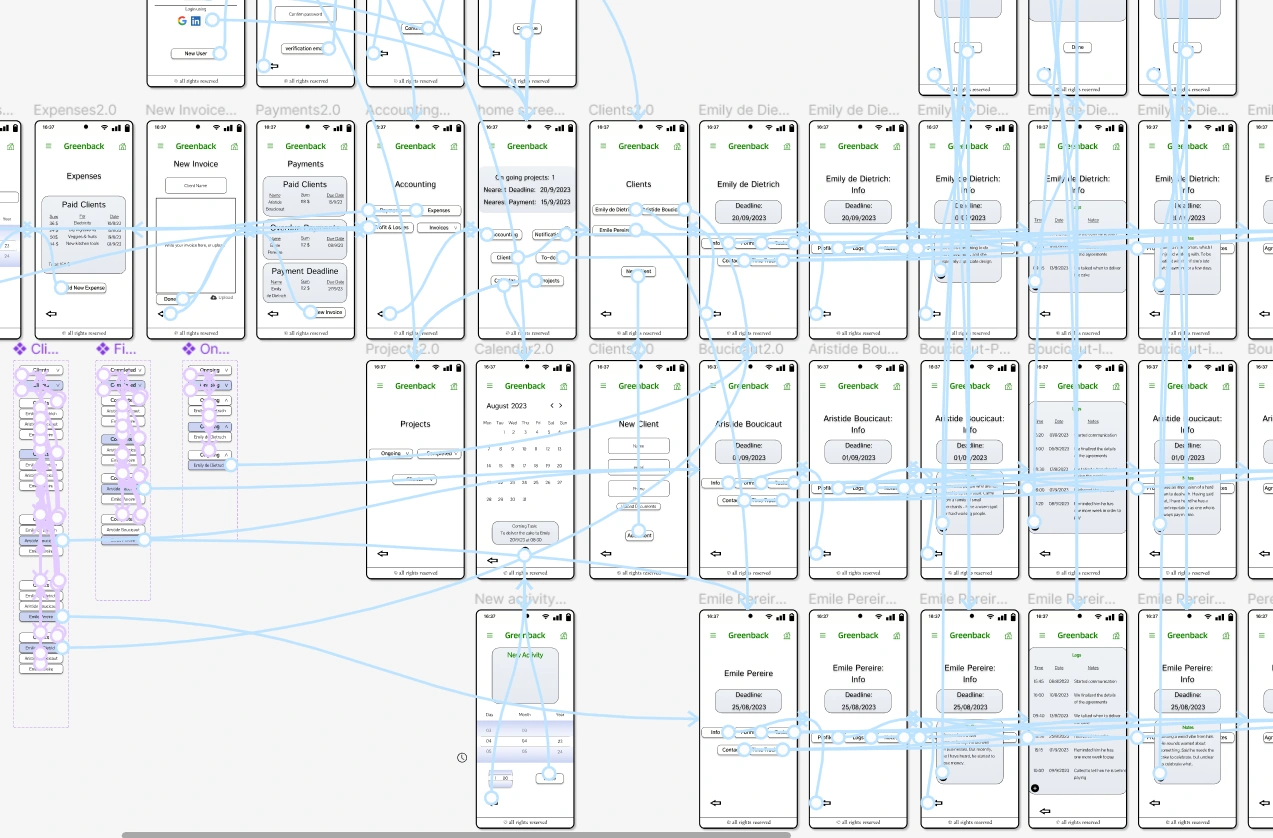Click Client Name field in New Invoice

(196, 185)
